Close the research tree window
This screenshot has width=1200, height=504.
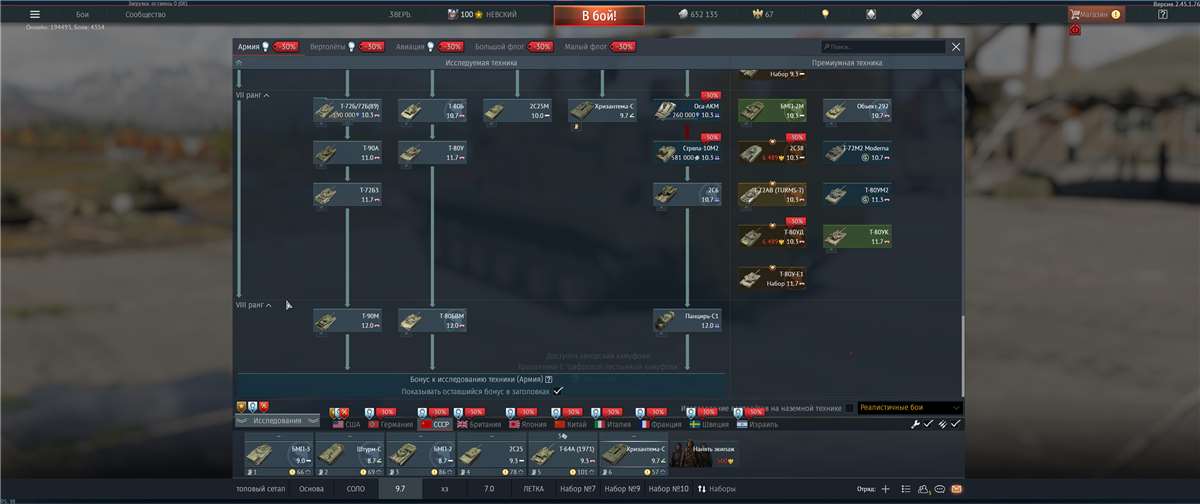click(956, 46)
